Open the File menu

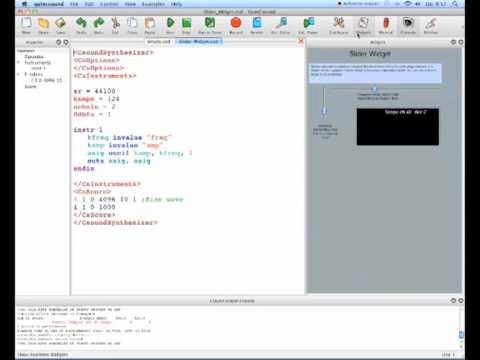click(x=74, y=4)
